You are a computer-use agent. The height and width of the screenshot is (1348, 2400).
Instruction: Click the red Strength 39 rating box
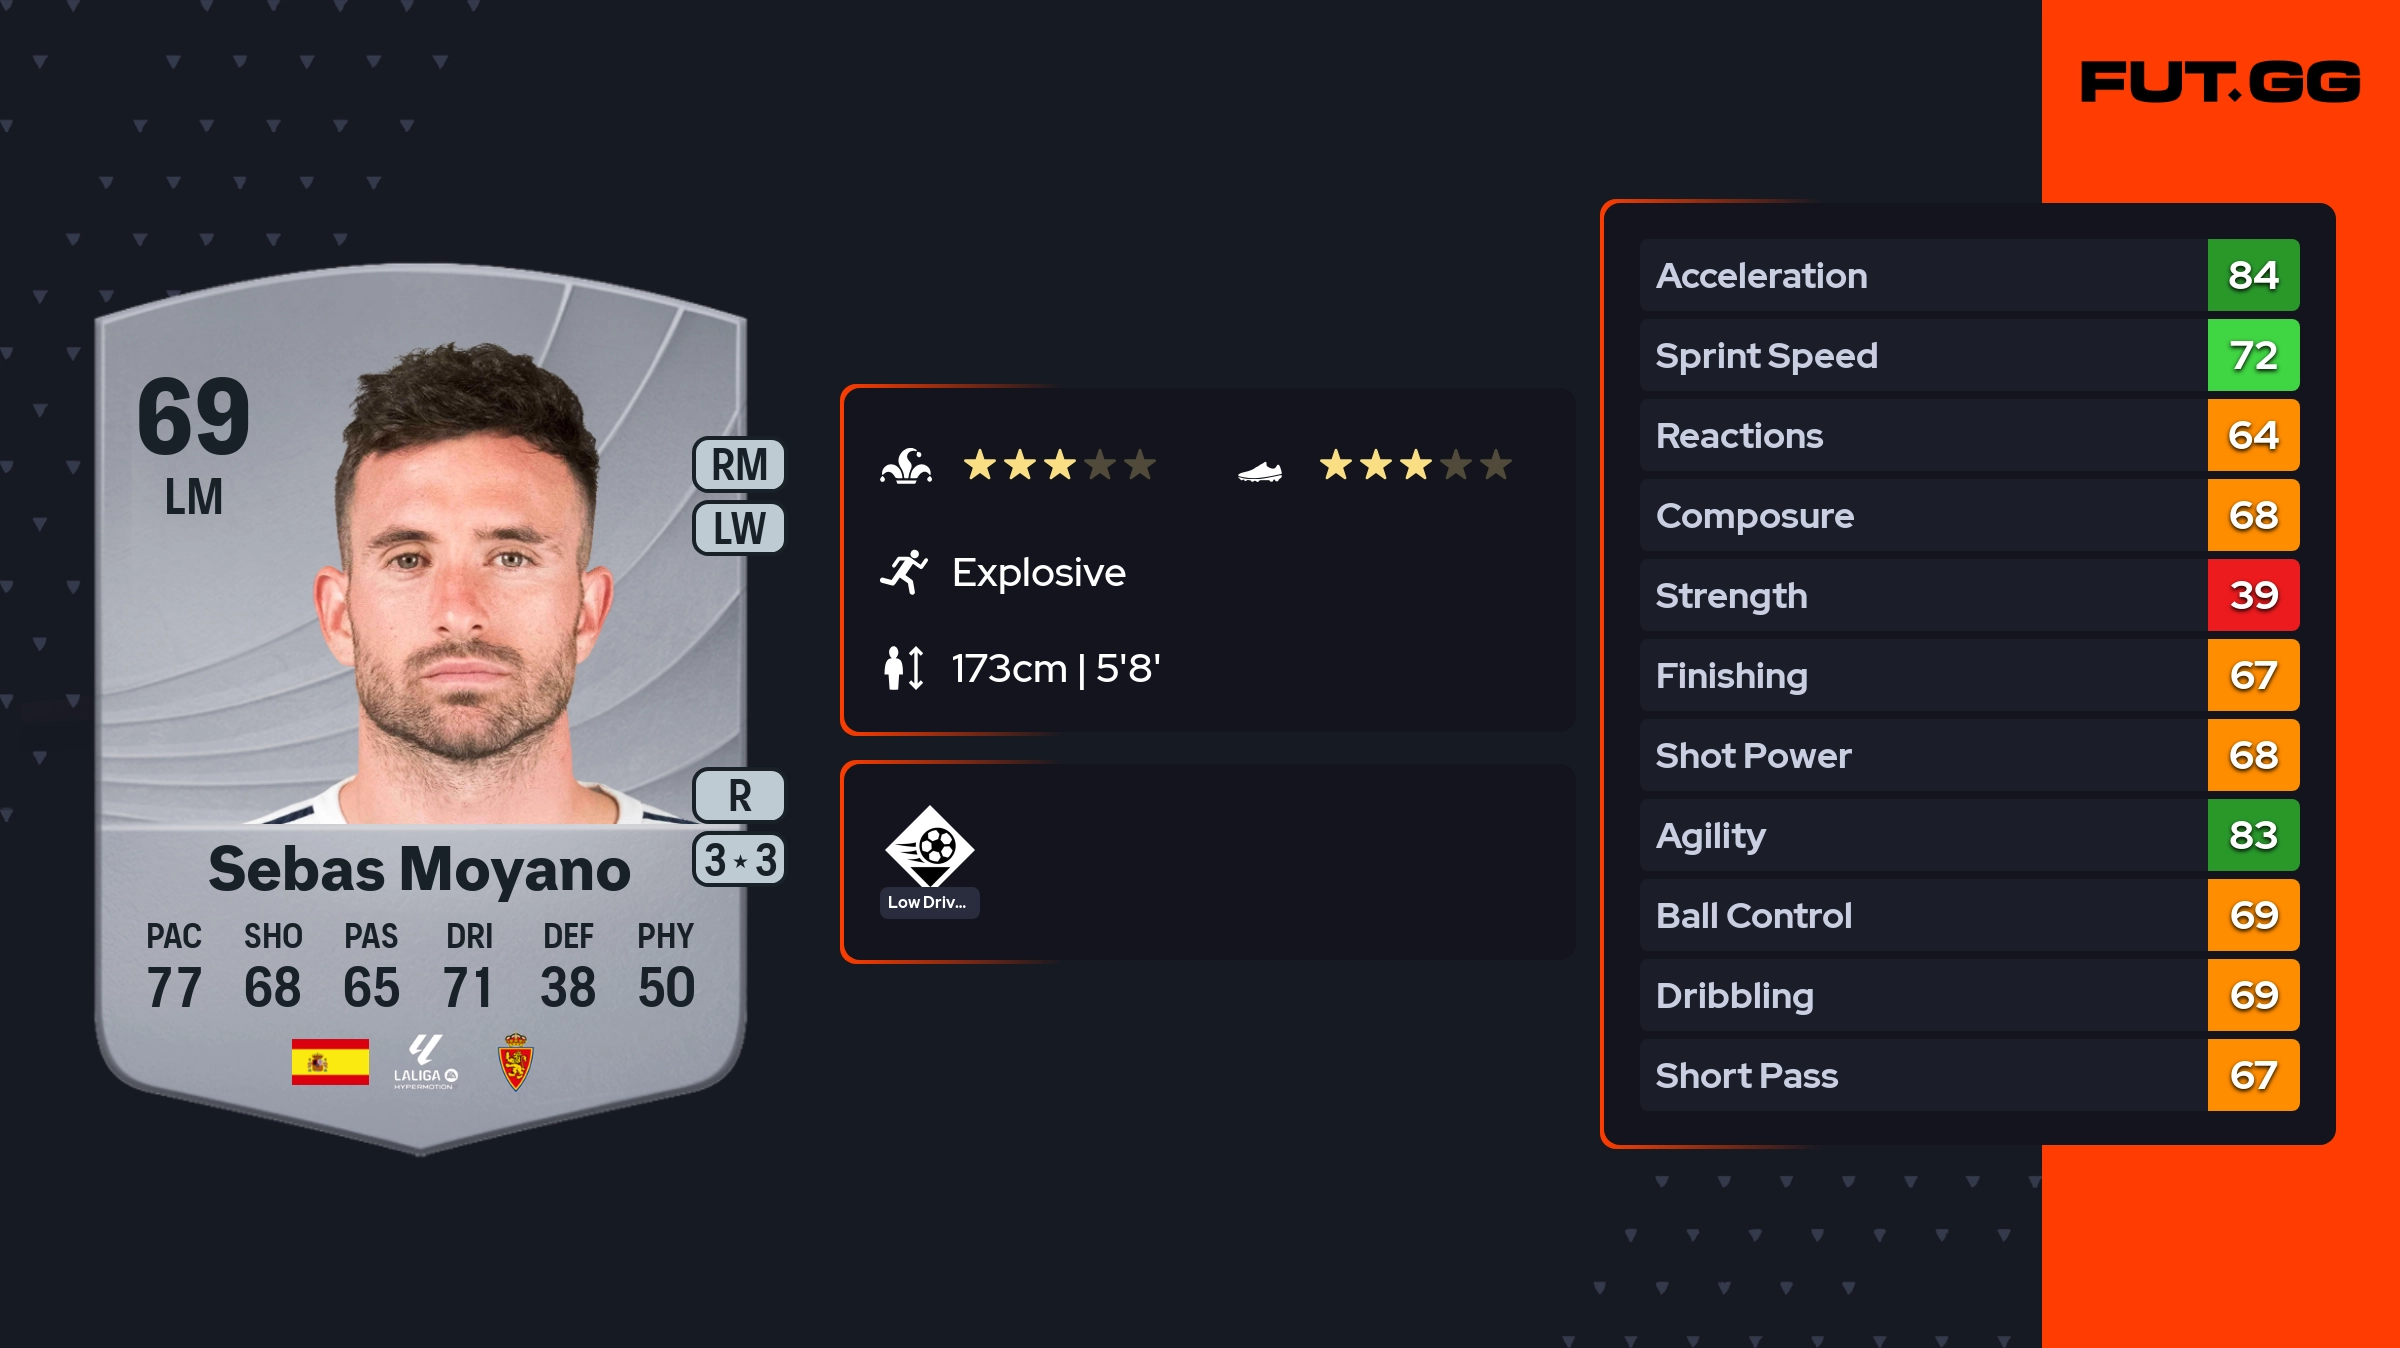coord(2253,595)
